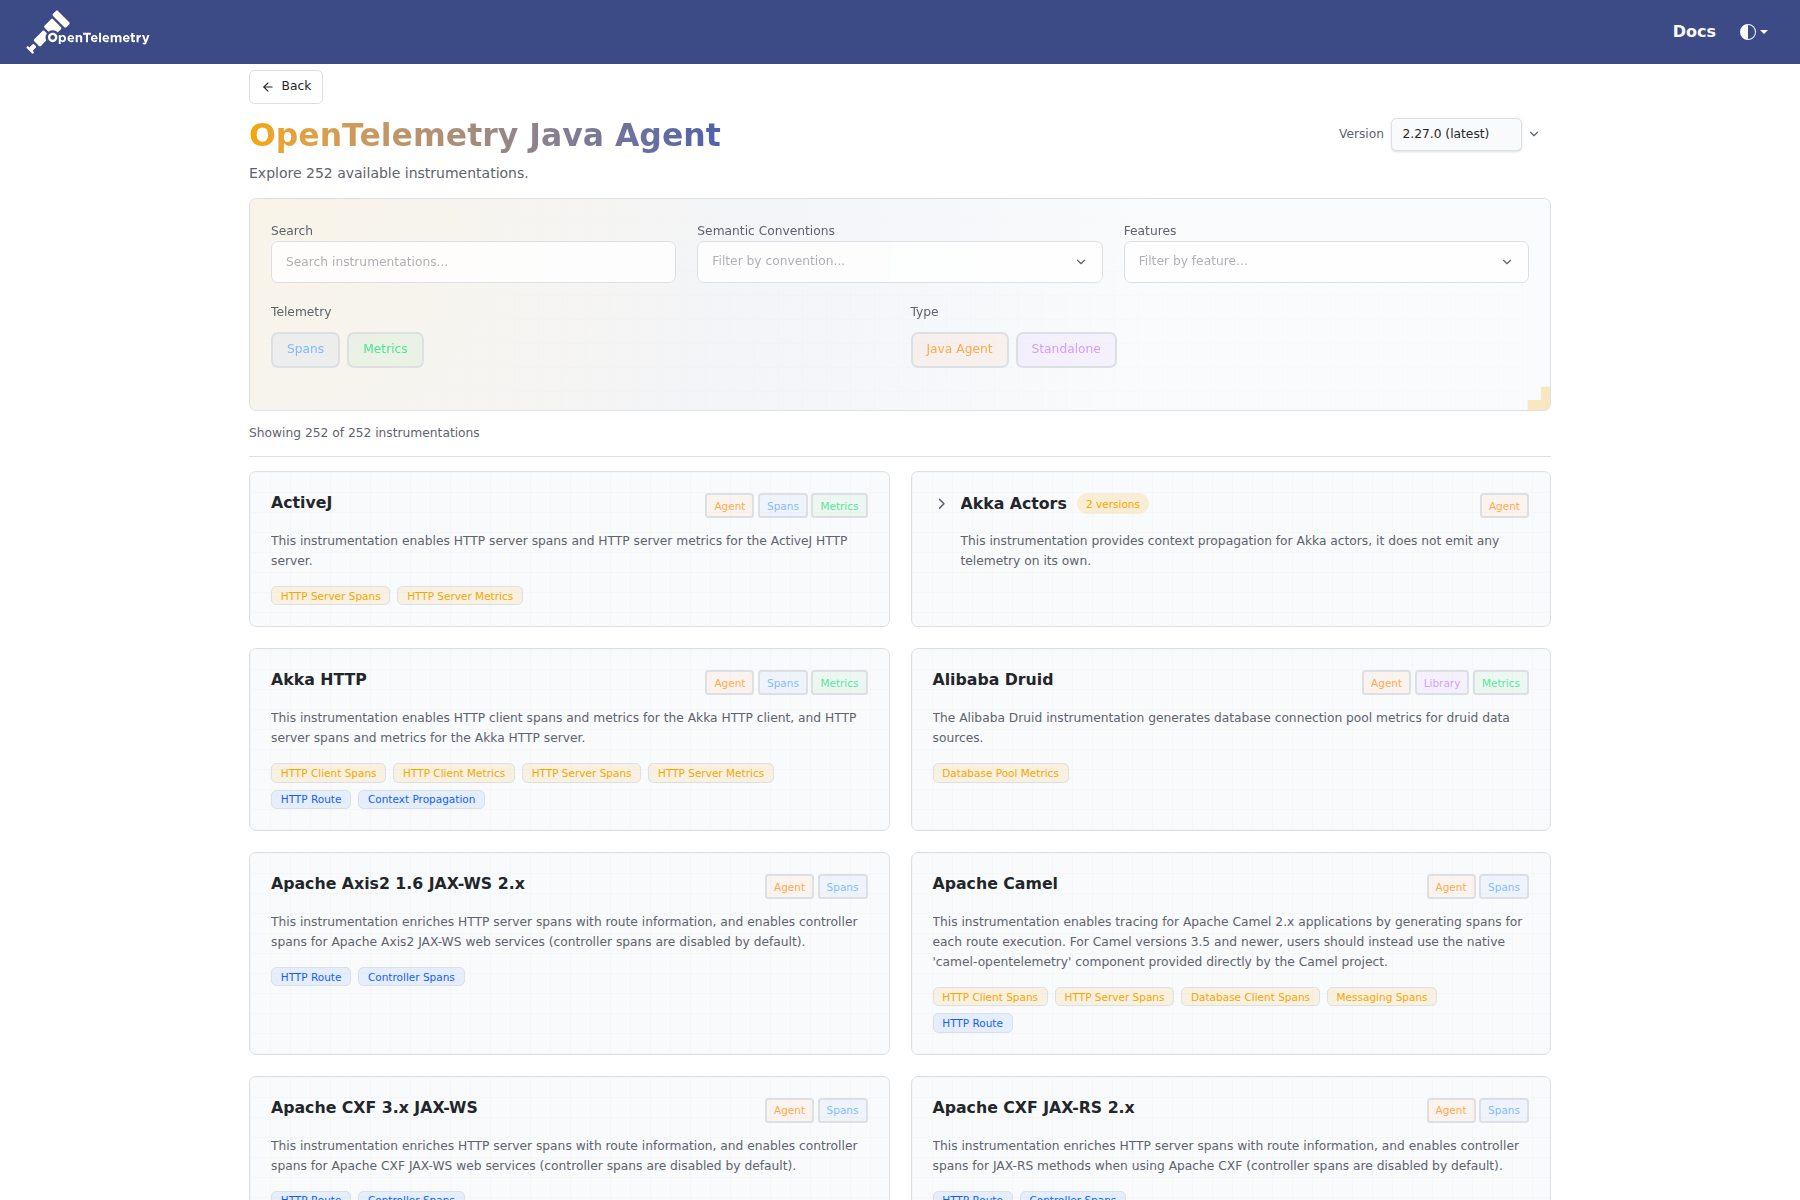This screenshot has height=1200, width=1800.
Task: Click the 'Explore 252 available instrumentations' subtitle
Action: (x=388, y=173)
